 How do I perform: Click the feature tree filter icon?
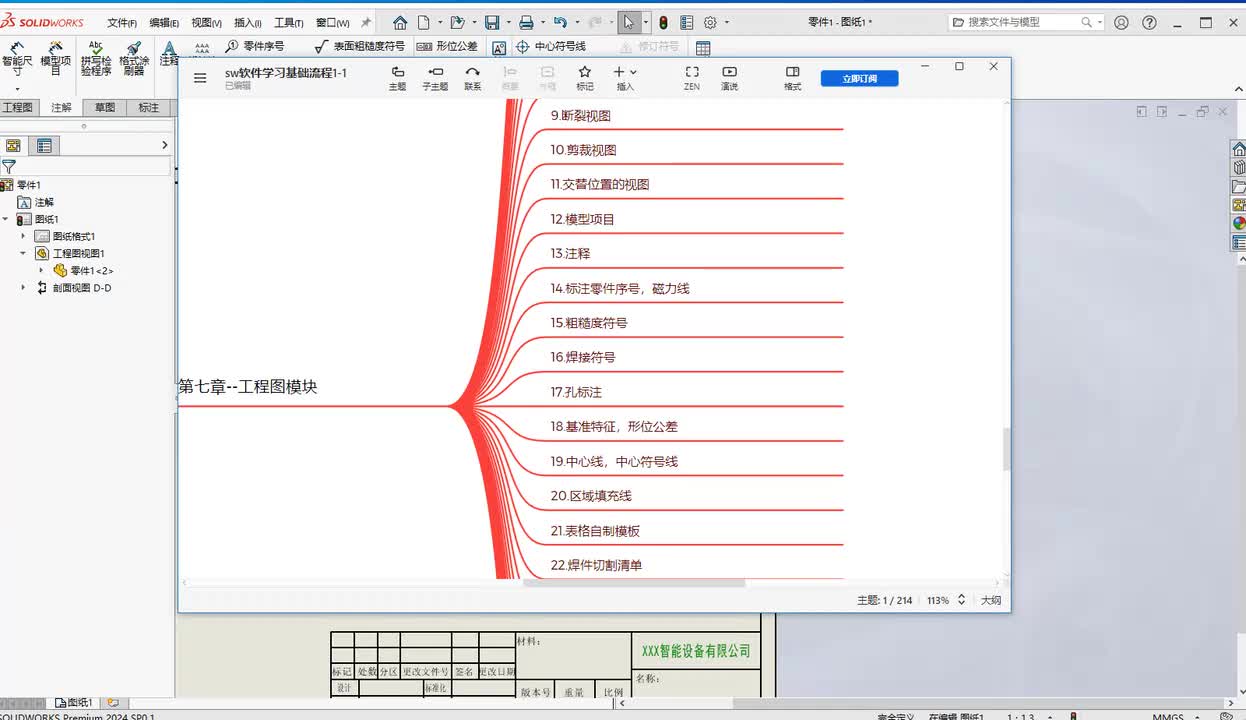coord(9,167)
